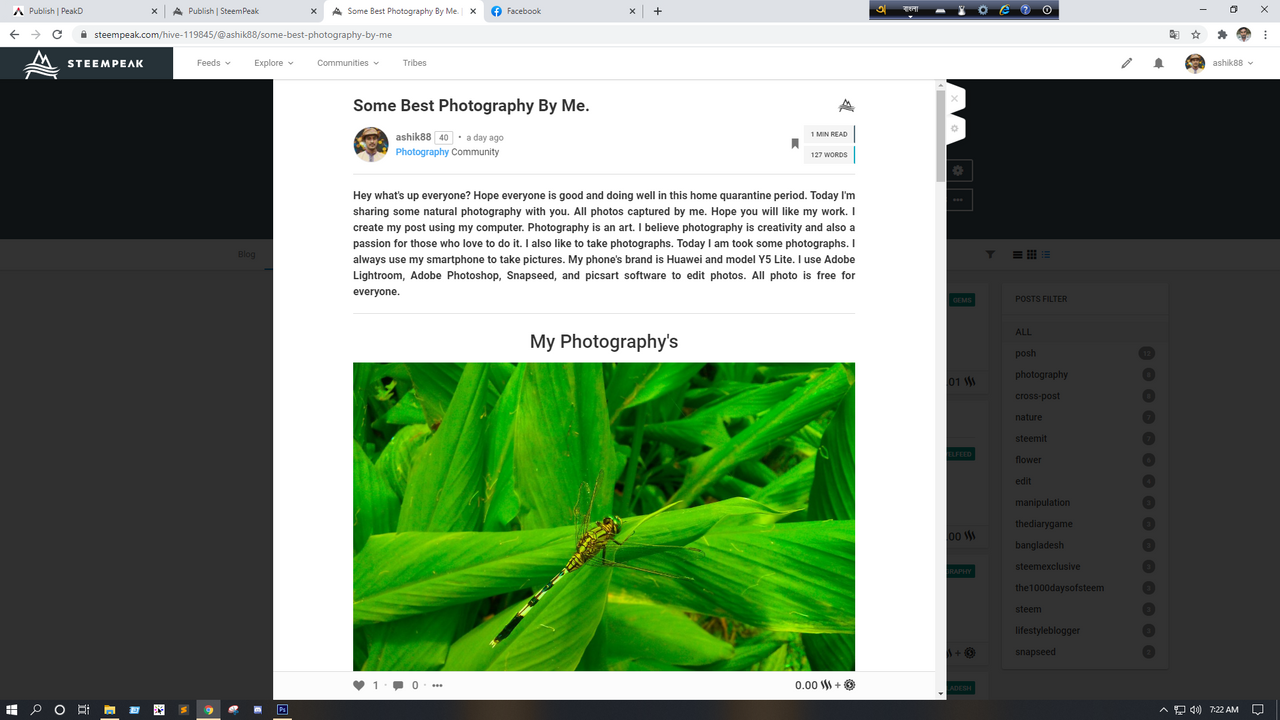This screenshot has width=1280, height=720.
Task: Open post view settings gear tab
Action: pyautogui.click(x=955, y=128)
